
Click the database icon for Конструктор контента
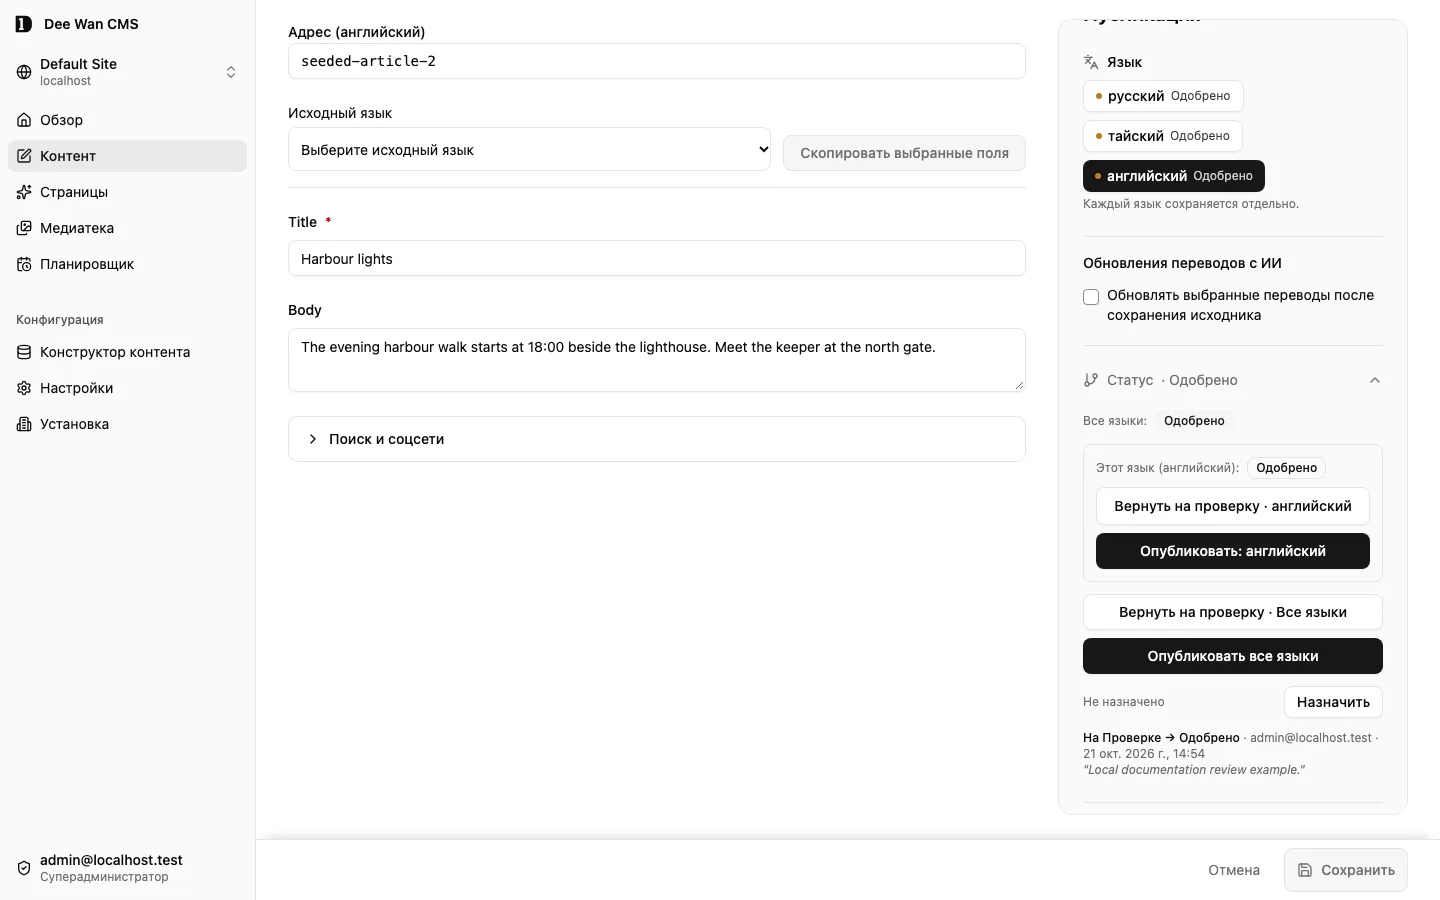[24, 352]
